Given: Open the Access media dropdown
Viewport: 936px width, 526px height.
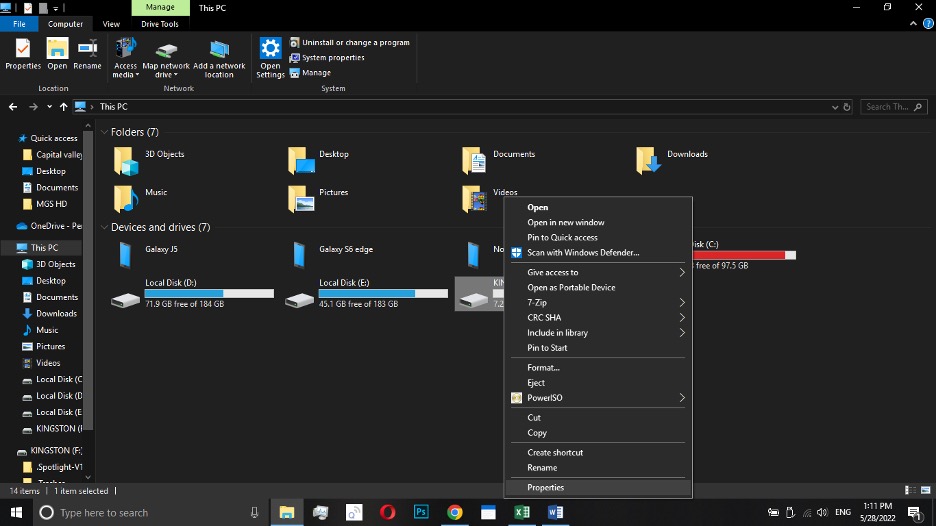Looking at the screenshot, I should pos(125,58).
